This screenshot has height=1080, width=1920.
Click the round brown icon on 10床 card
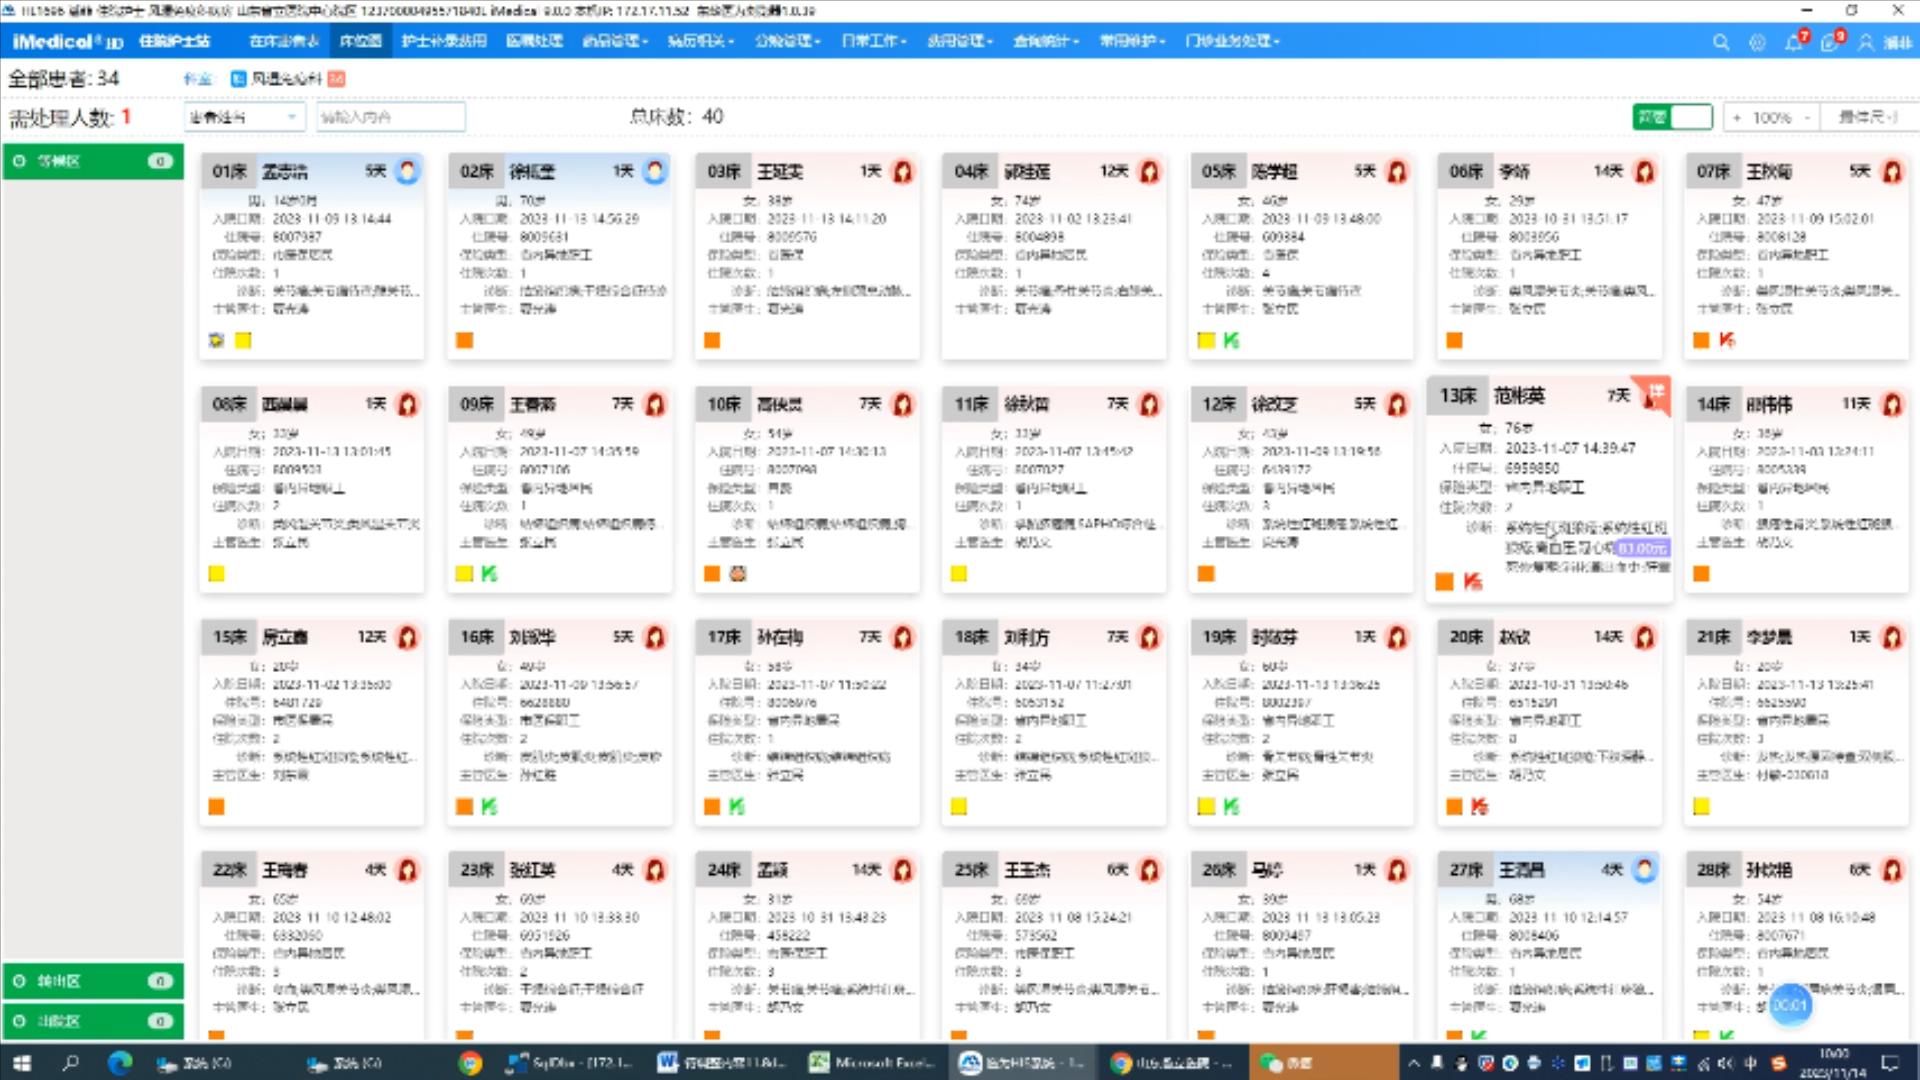pos(737,573)
